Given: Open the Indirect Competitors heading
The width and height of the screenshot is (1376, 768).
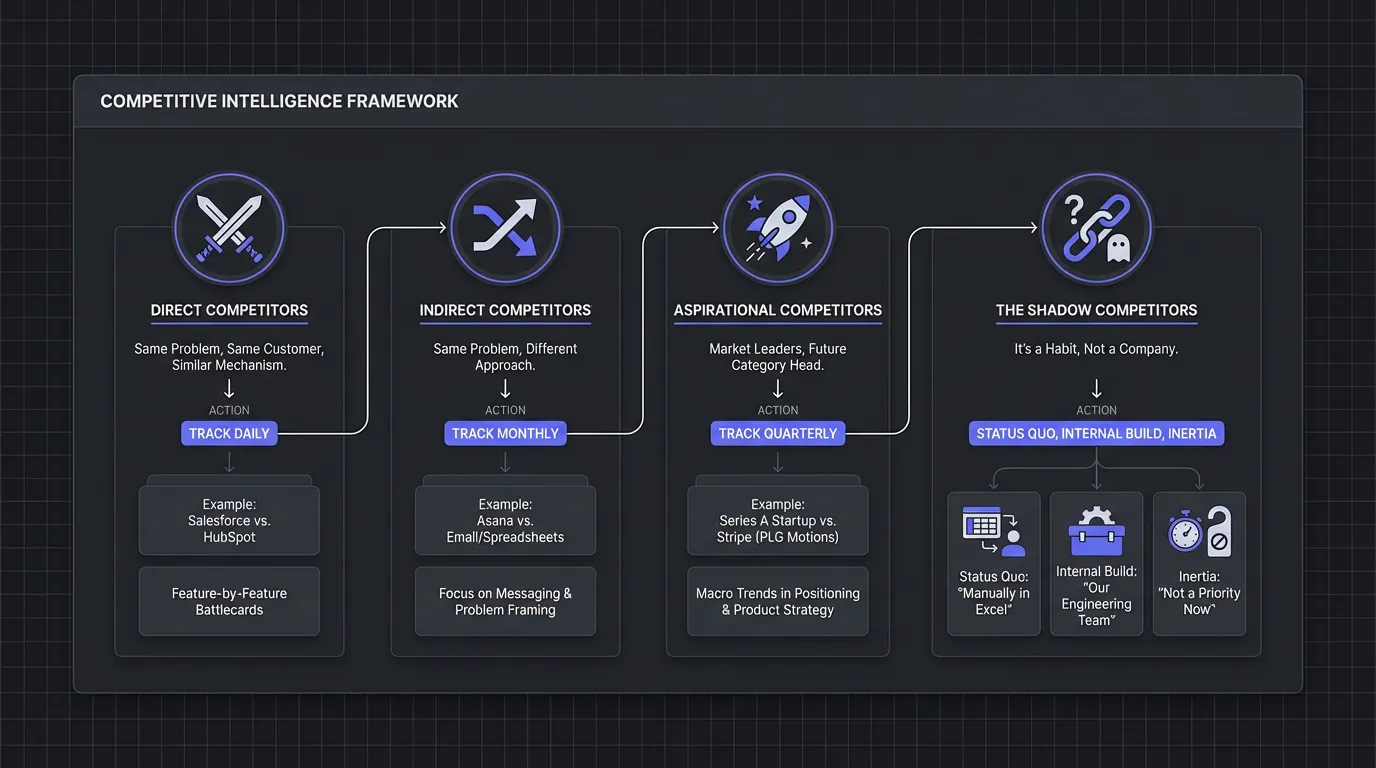Looking at the screenshot, I should point(505,310).
